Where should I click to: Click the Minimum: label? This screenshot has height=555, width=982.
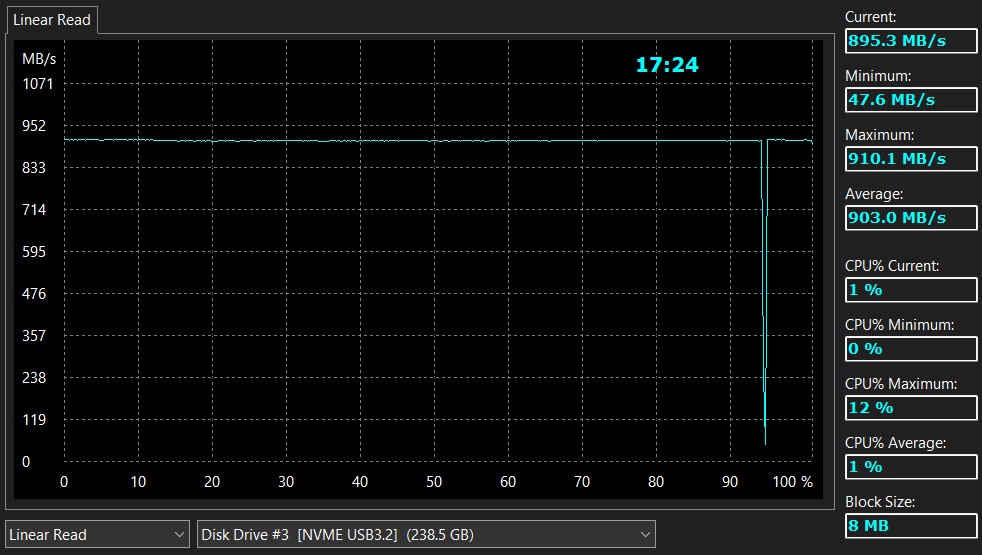pyautogui.click(x=878, y=76)
